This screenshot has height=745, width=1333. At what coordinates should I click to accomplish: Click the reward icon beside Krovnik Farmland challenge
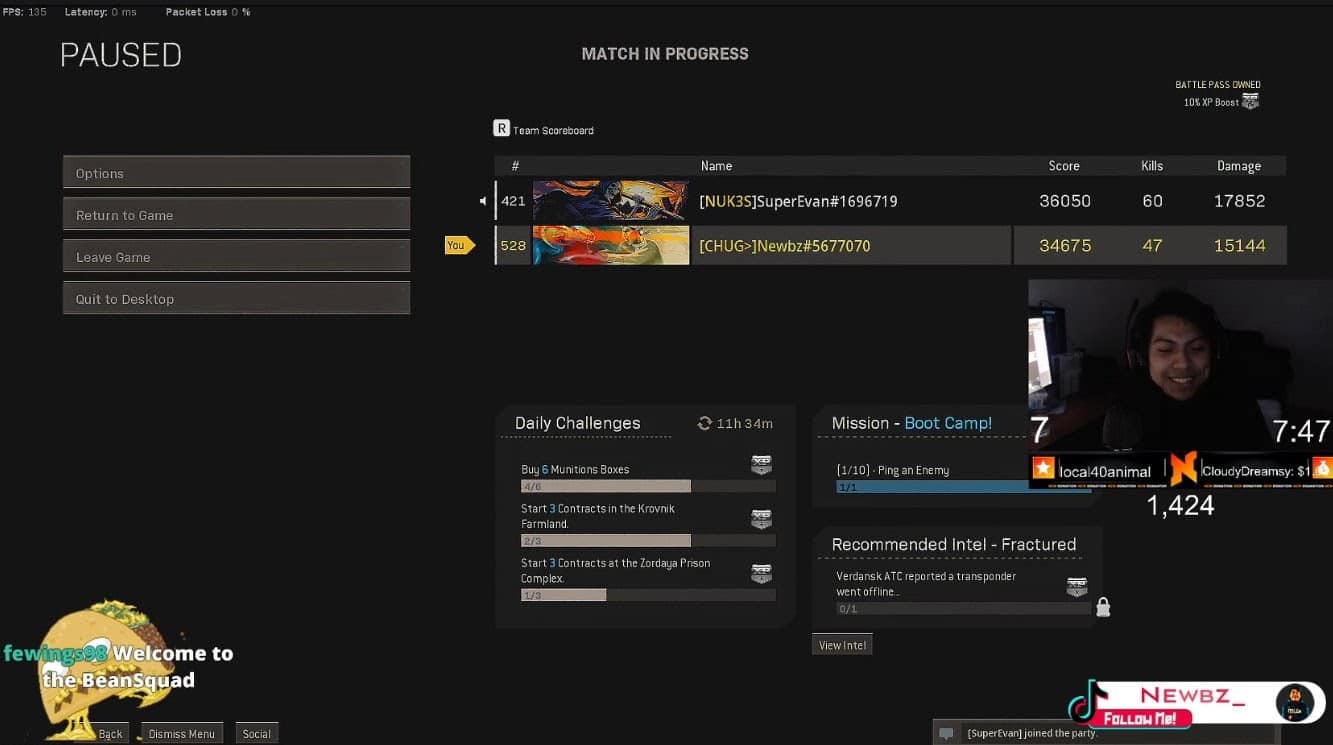click(x=761, y=518)
